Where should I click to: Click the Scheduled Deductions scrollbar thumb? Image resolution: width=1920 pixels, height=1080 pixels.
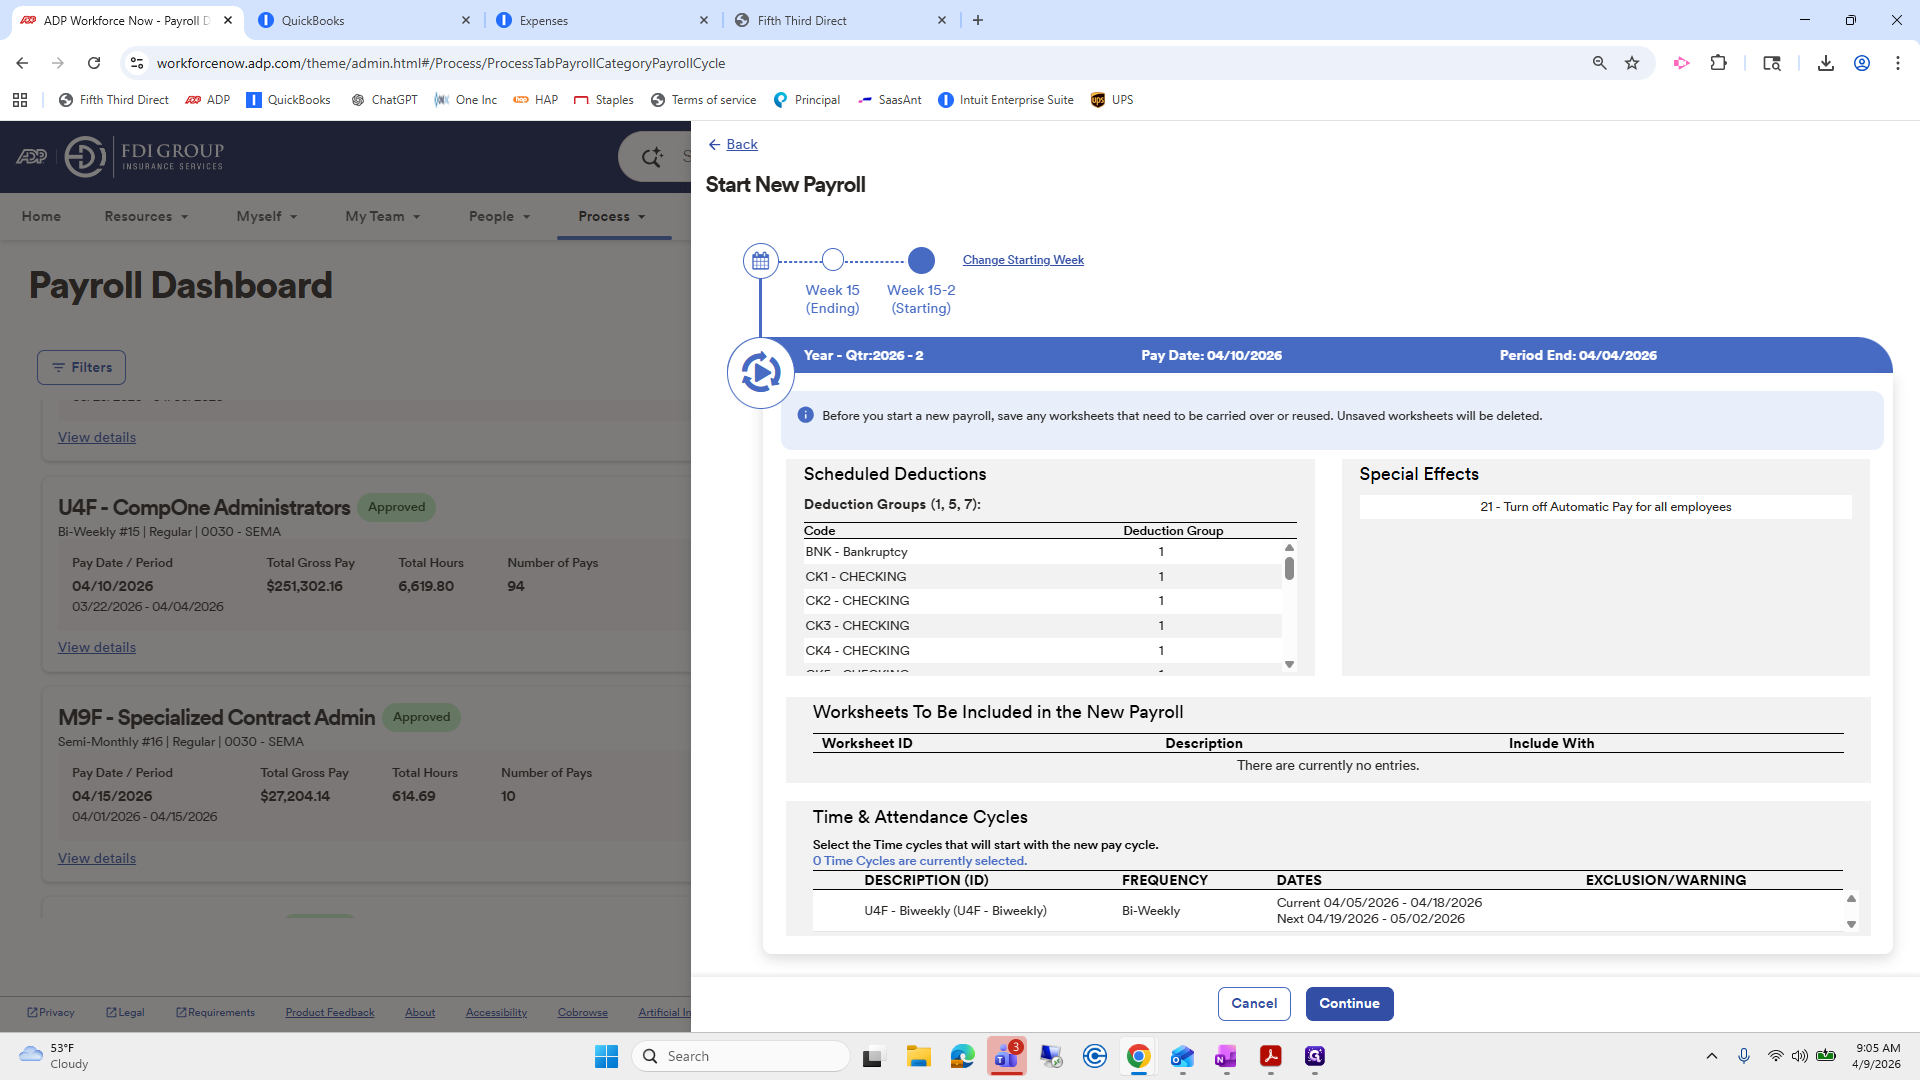pyautogui.click(x=1289, y=568)
